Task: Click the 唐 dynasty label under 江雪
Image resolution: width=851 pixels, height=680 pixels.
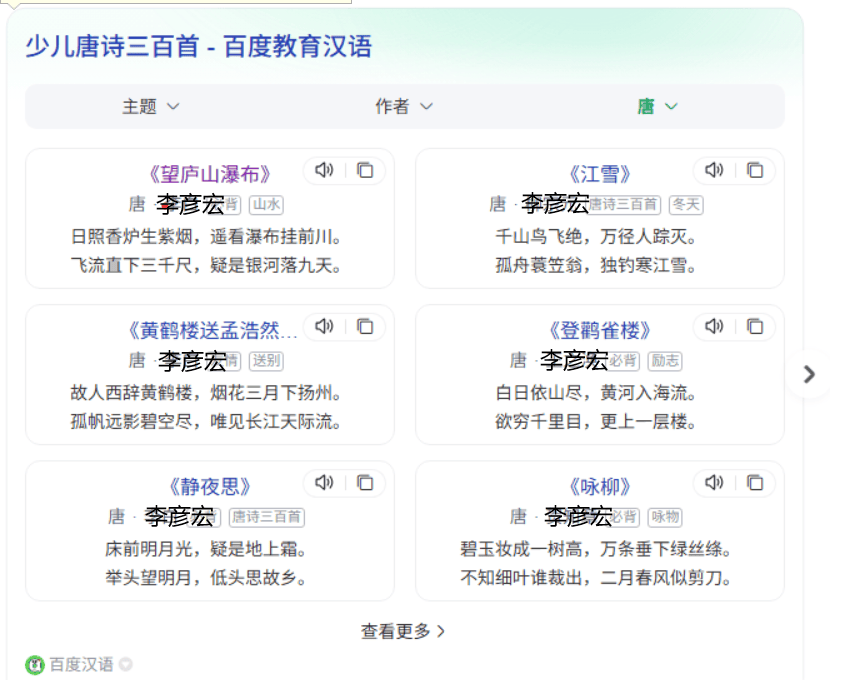Action: [498, 204]
